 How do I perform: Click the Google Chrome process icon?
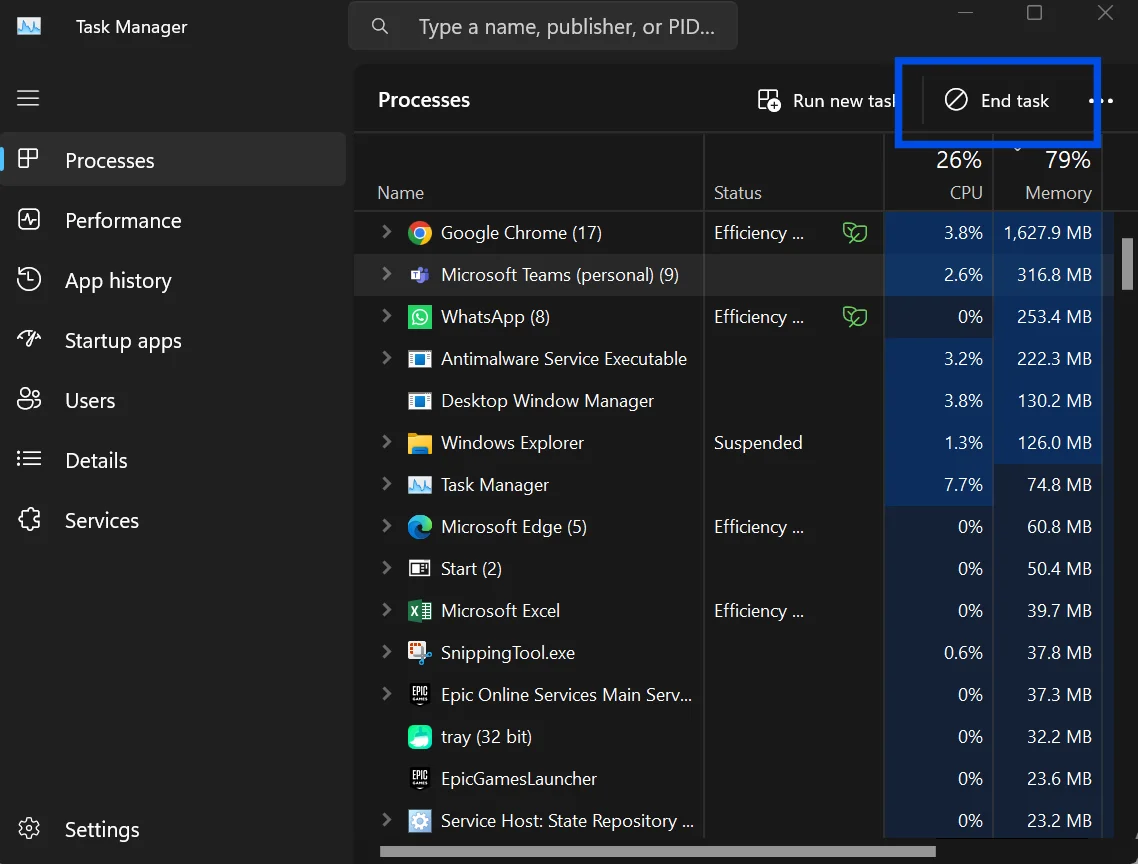pos(419,233)
